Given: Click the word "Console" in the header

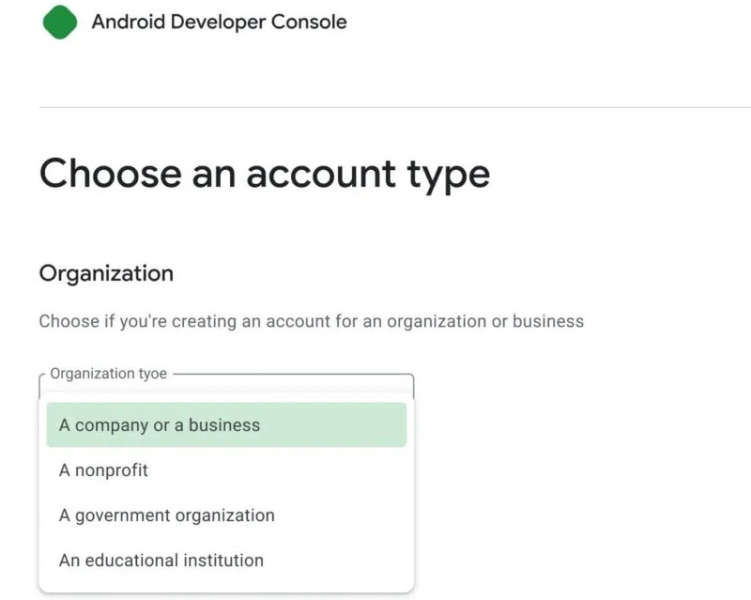Looking at the screenshot, I should point(310,22).
